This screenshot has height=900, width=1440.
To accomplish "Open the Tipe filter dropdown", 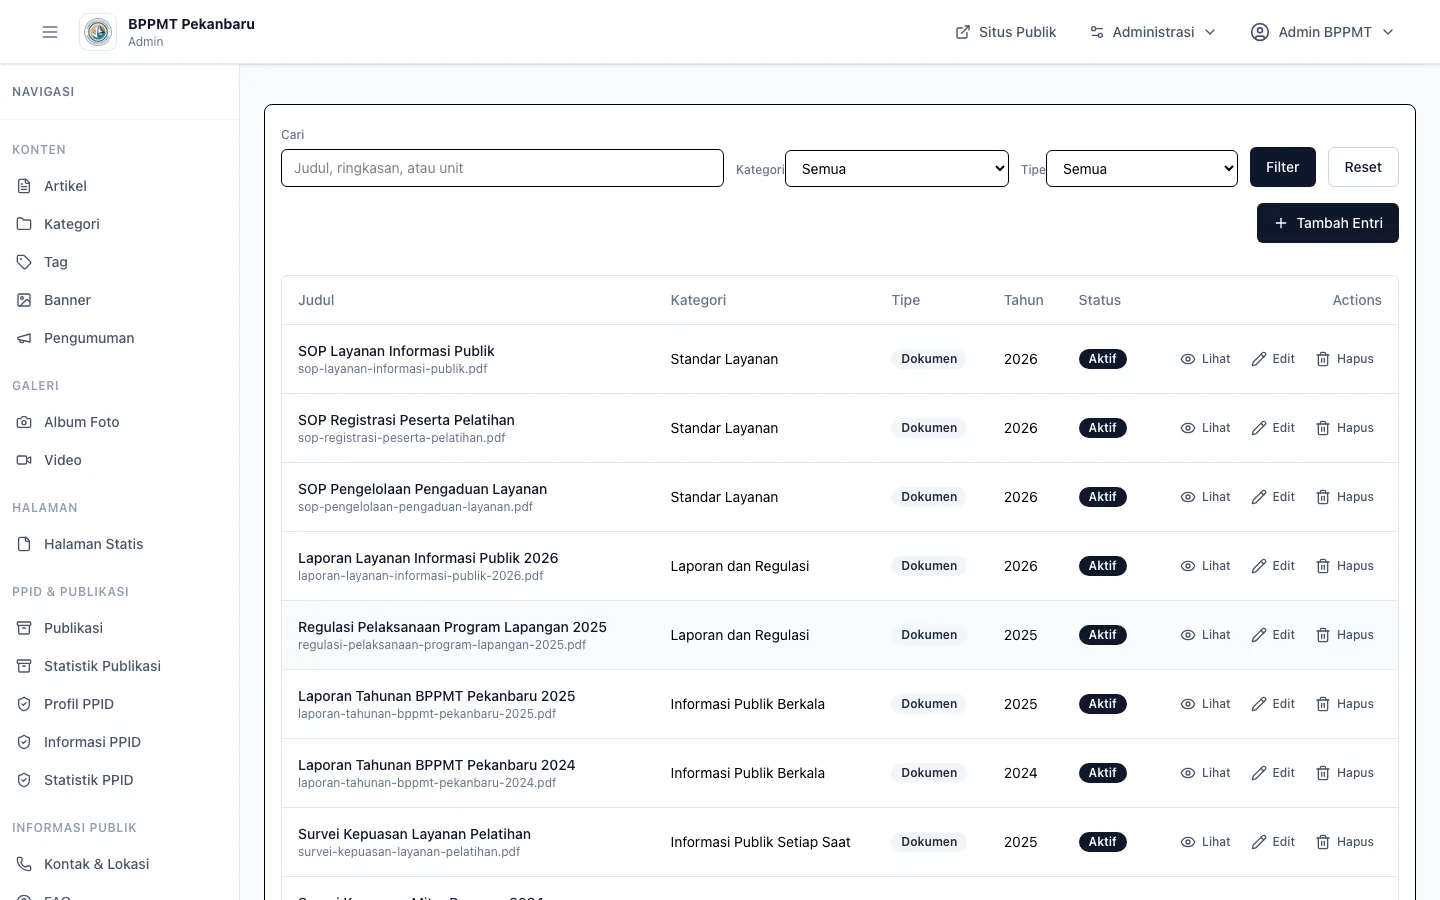I will pyautogui.click(x=1142, y=169).
